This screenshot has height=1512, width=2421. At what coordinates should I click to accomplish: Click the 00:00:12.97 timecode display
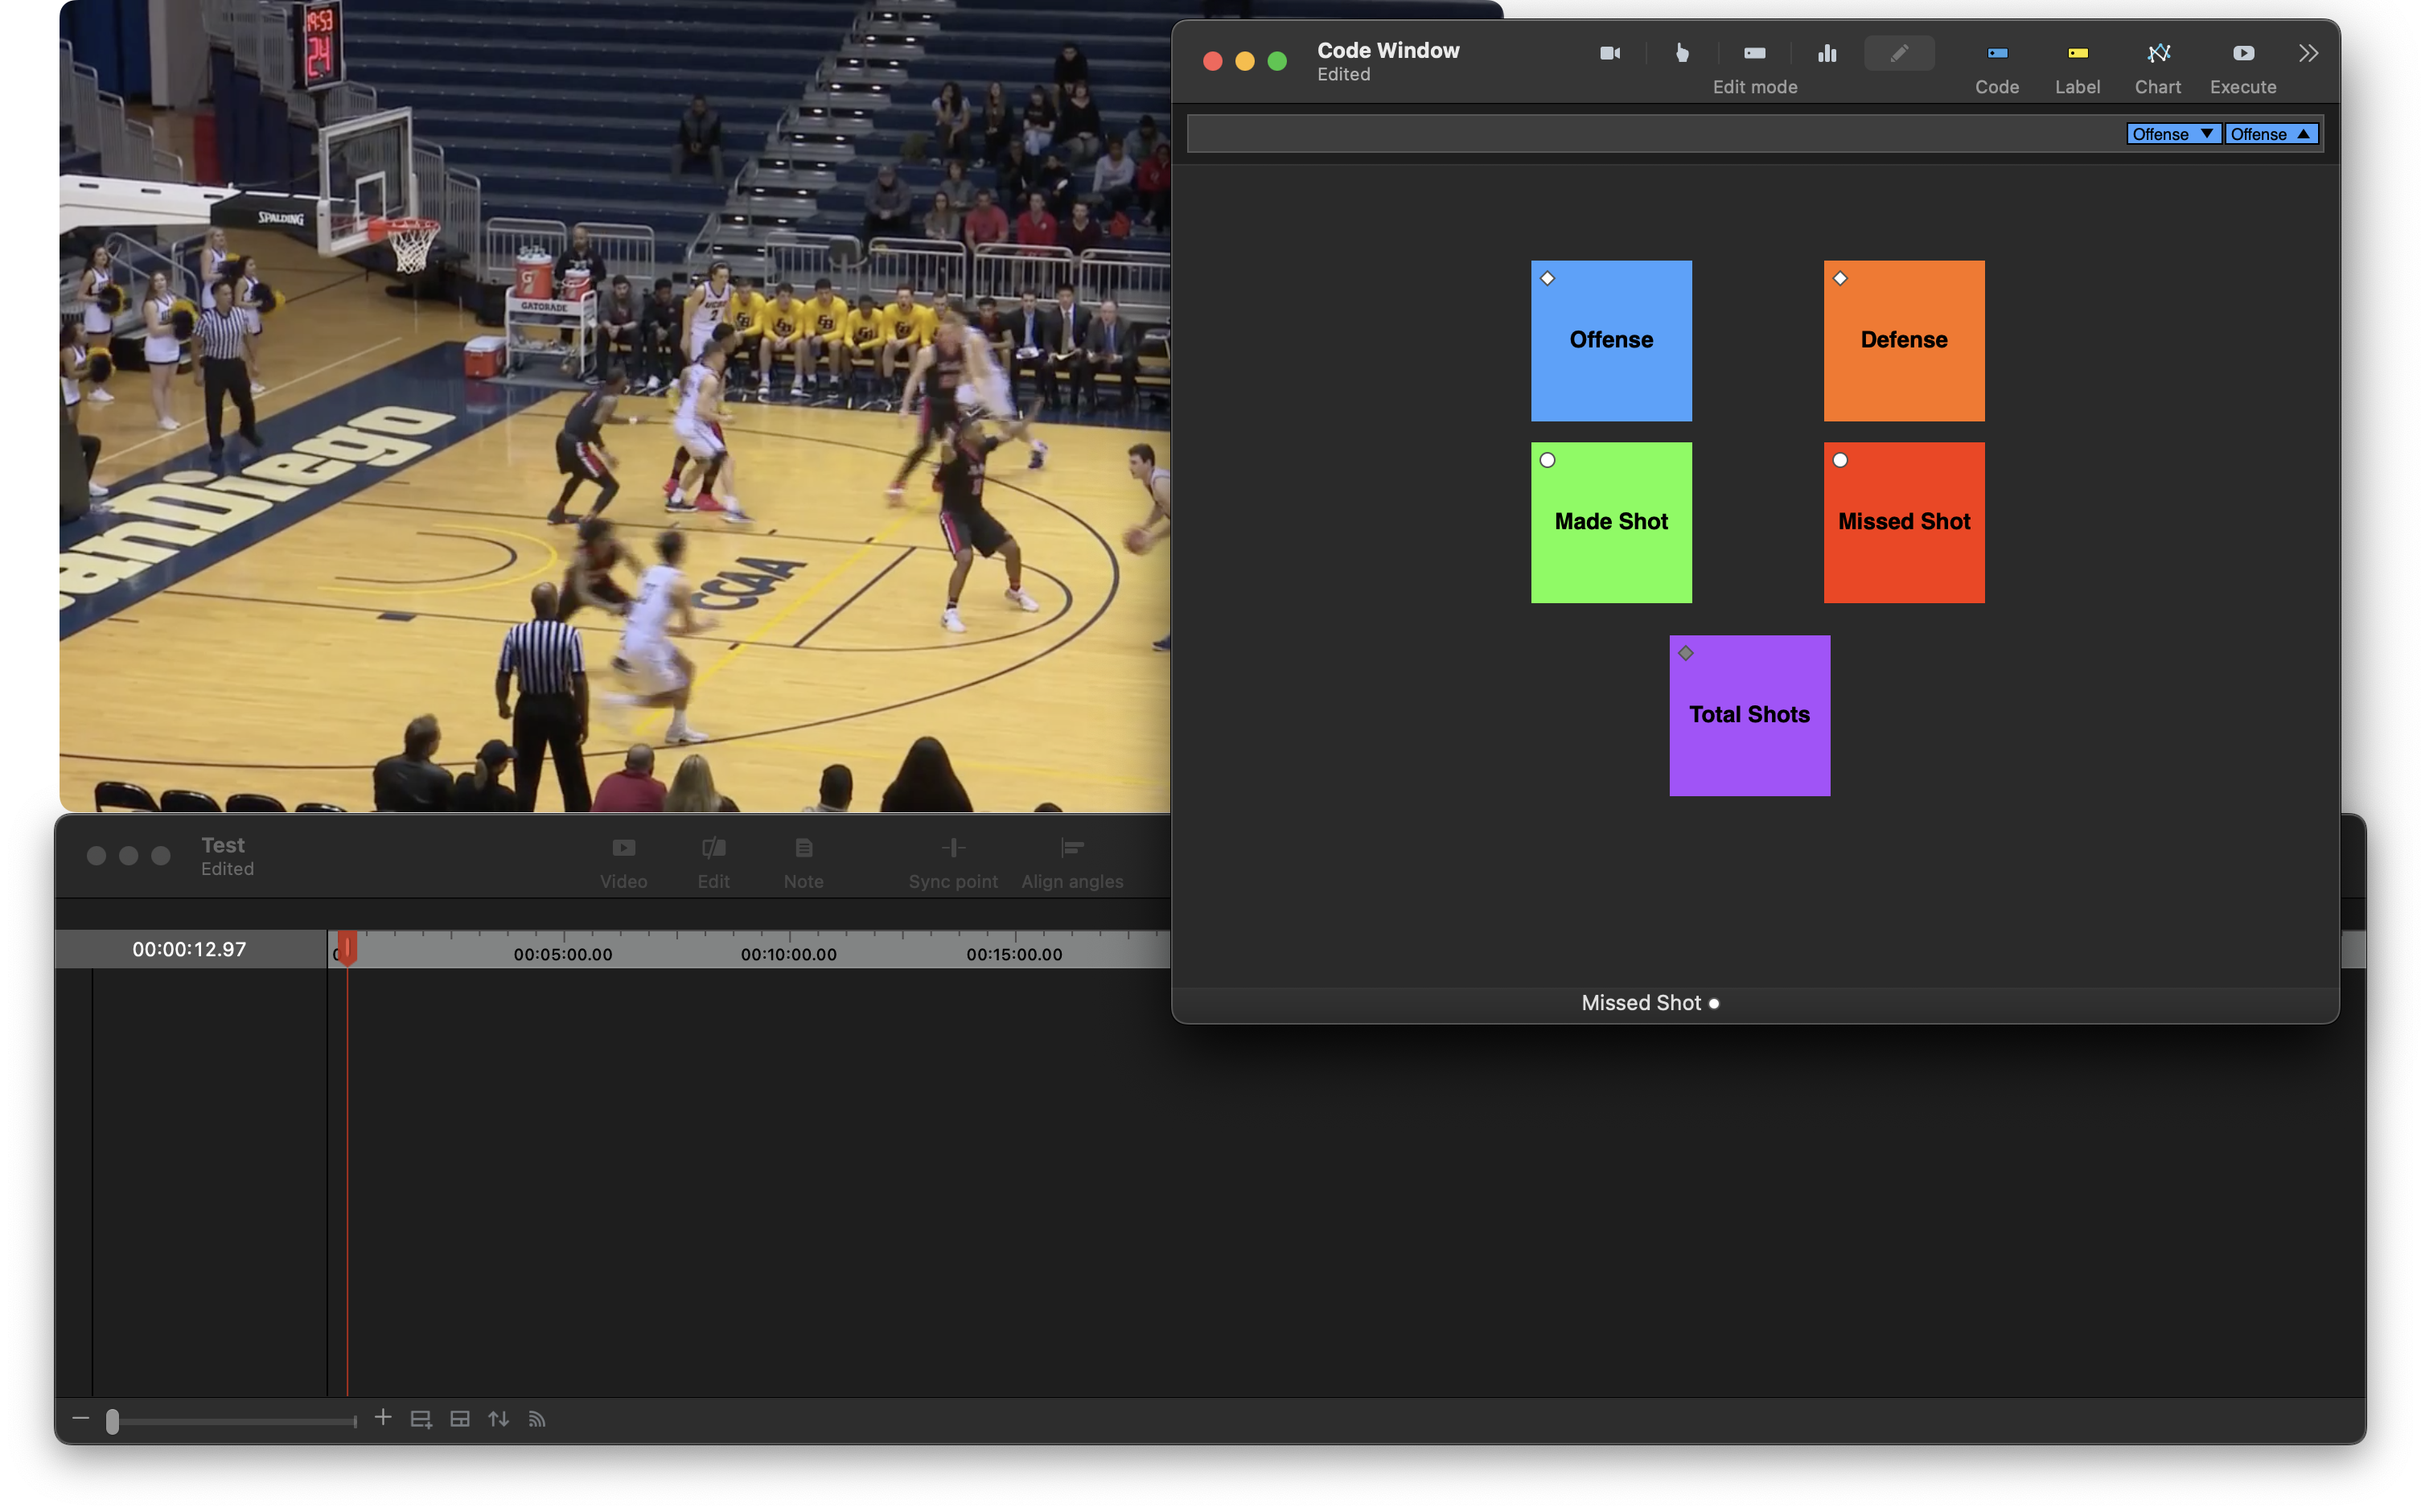(189, 949)
